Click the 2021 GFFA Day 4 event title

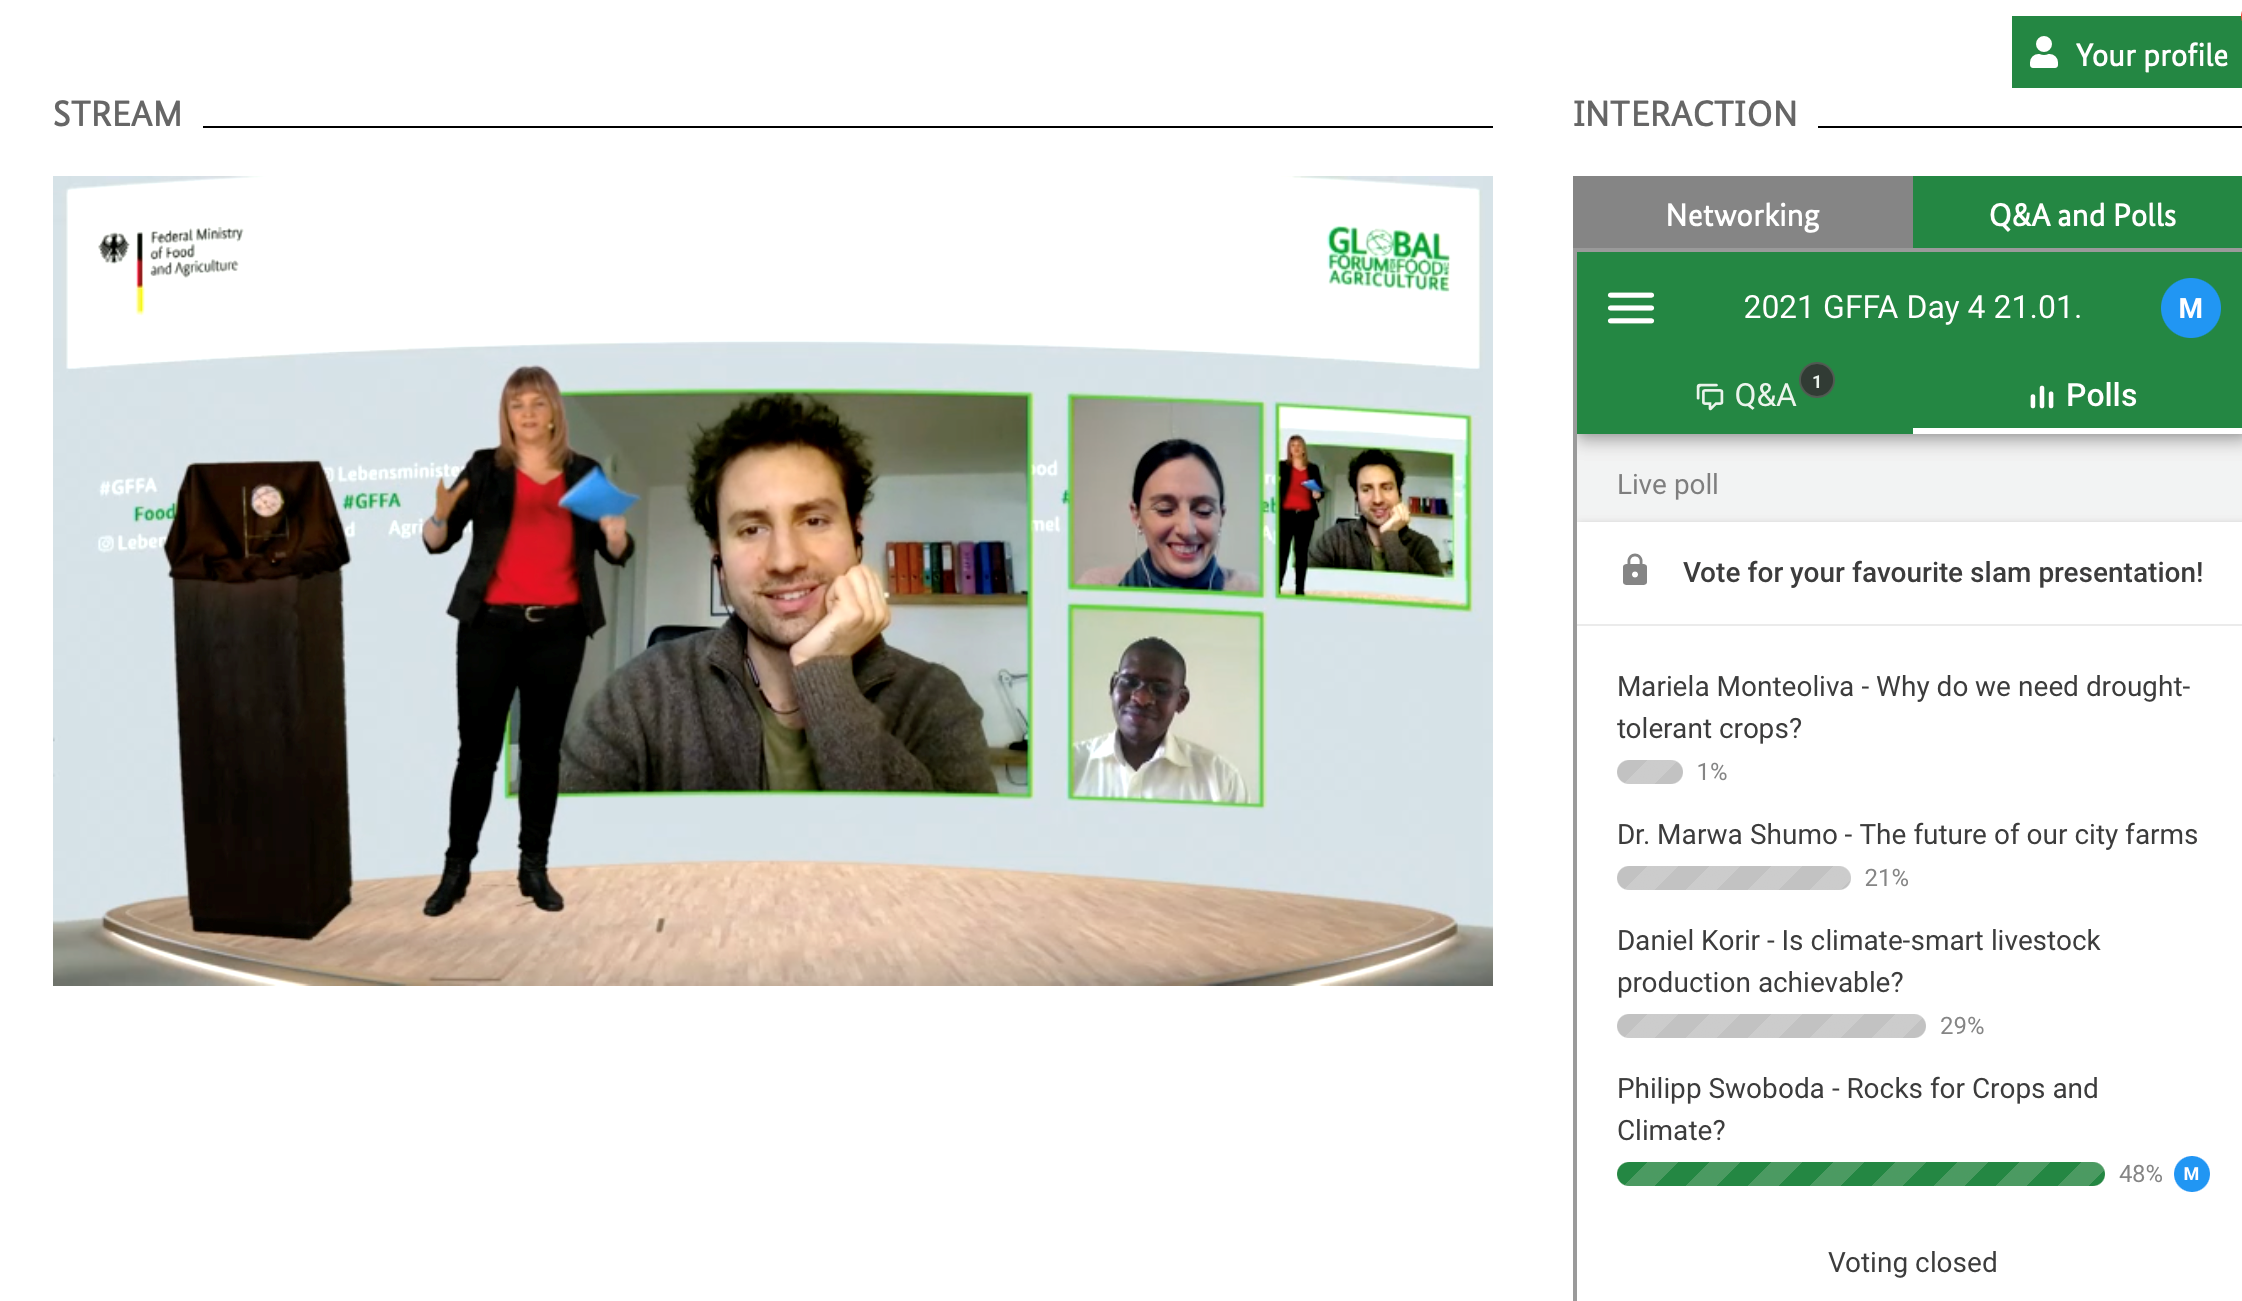1911,307
